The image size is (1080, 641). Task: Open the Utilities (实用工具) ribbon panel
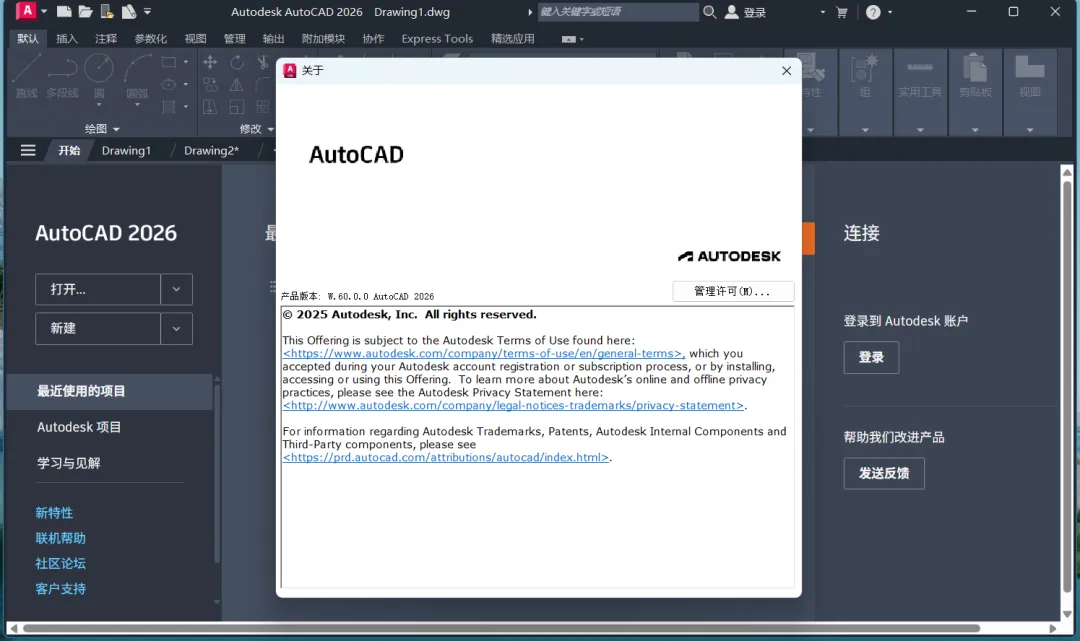(920, 92)
